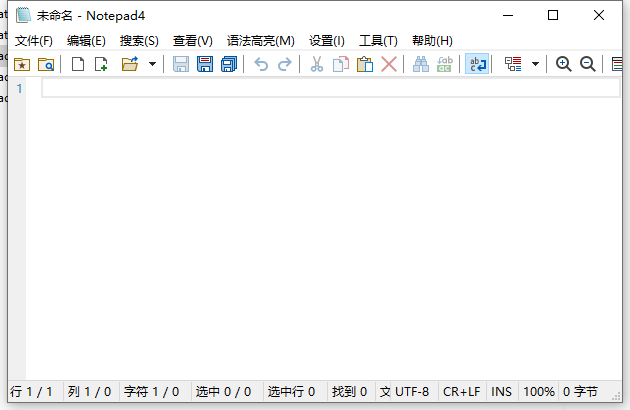
Task: Click 0 字节 file size field
Action: [581, 392]
